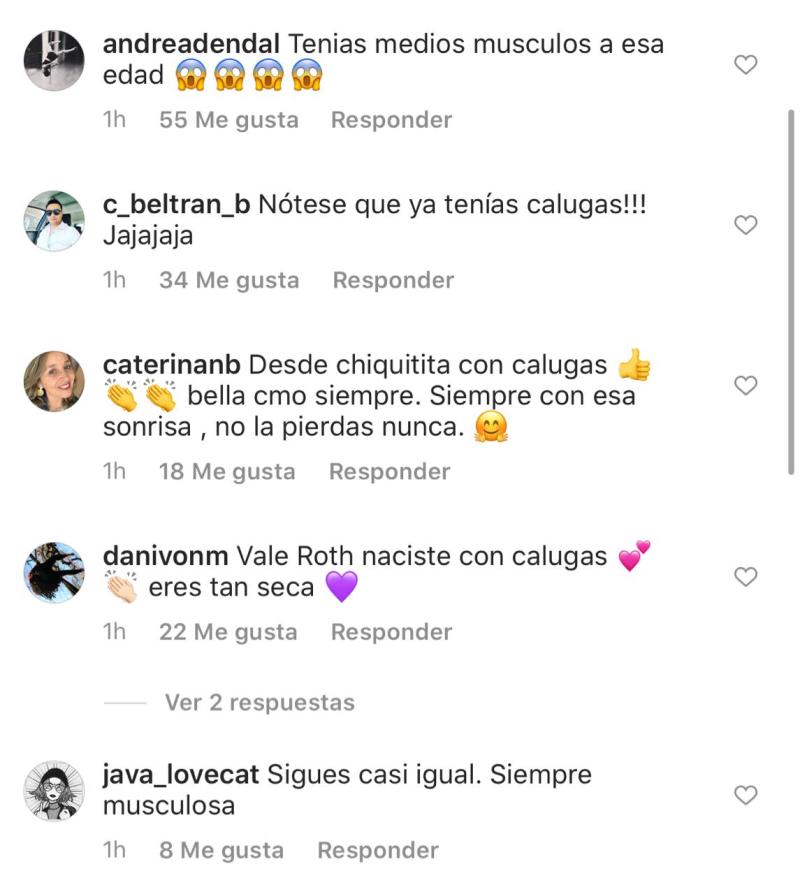The height and width of the screenshot is (894, 800).
Task: View caterinanb's profile picture
Action: click(54, 381)
